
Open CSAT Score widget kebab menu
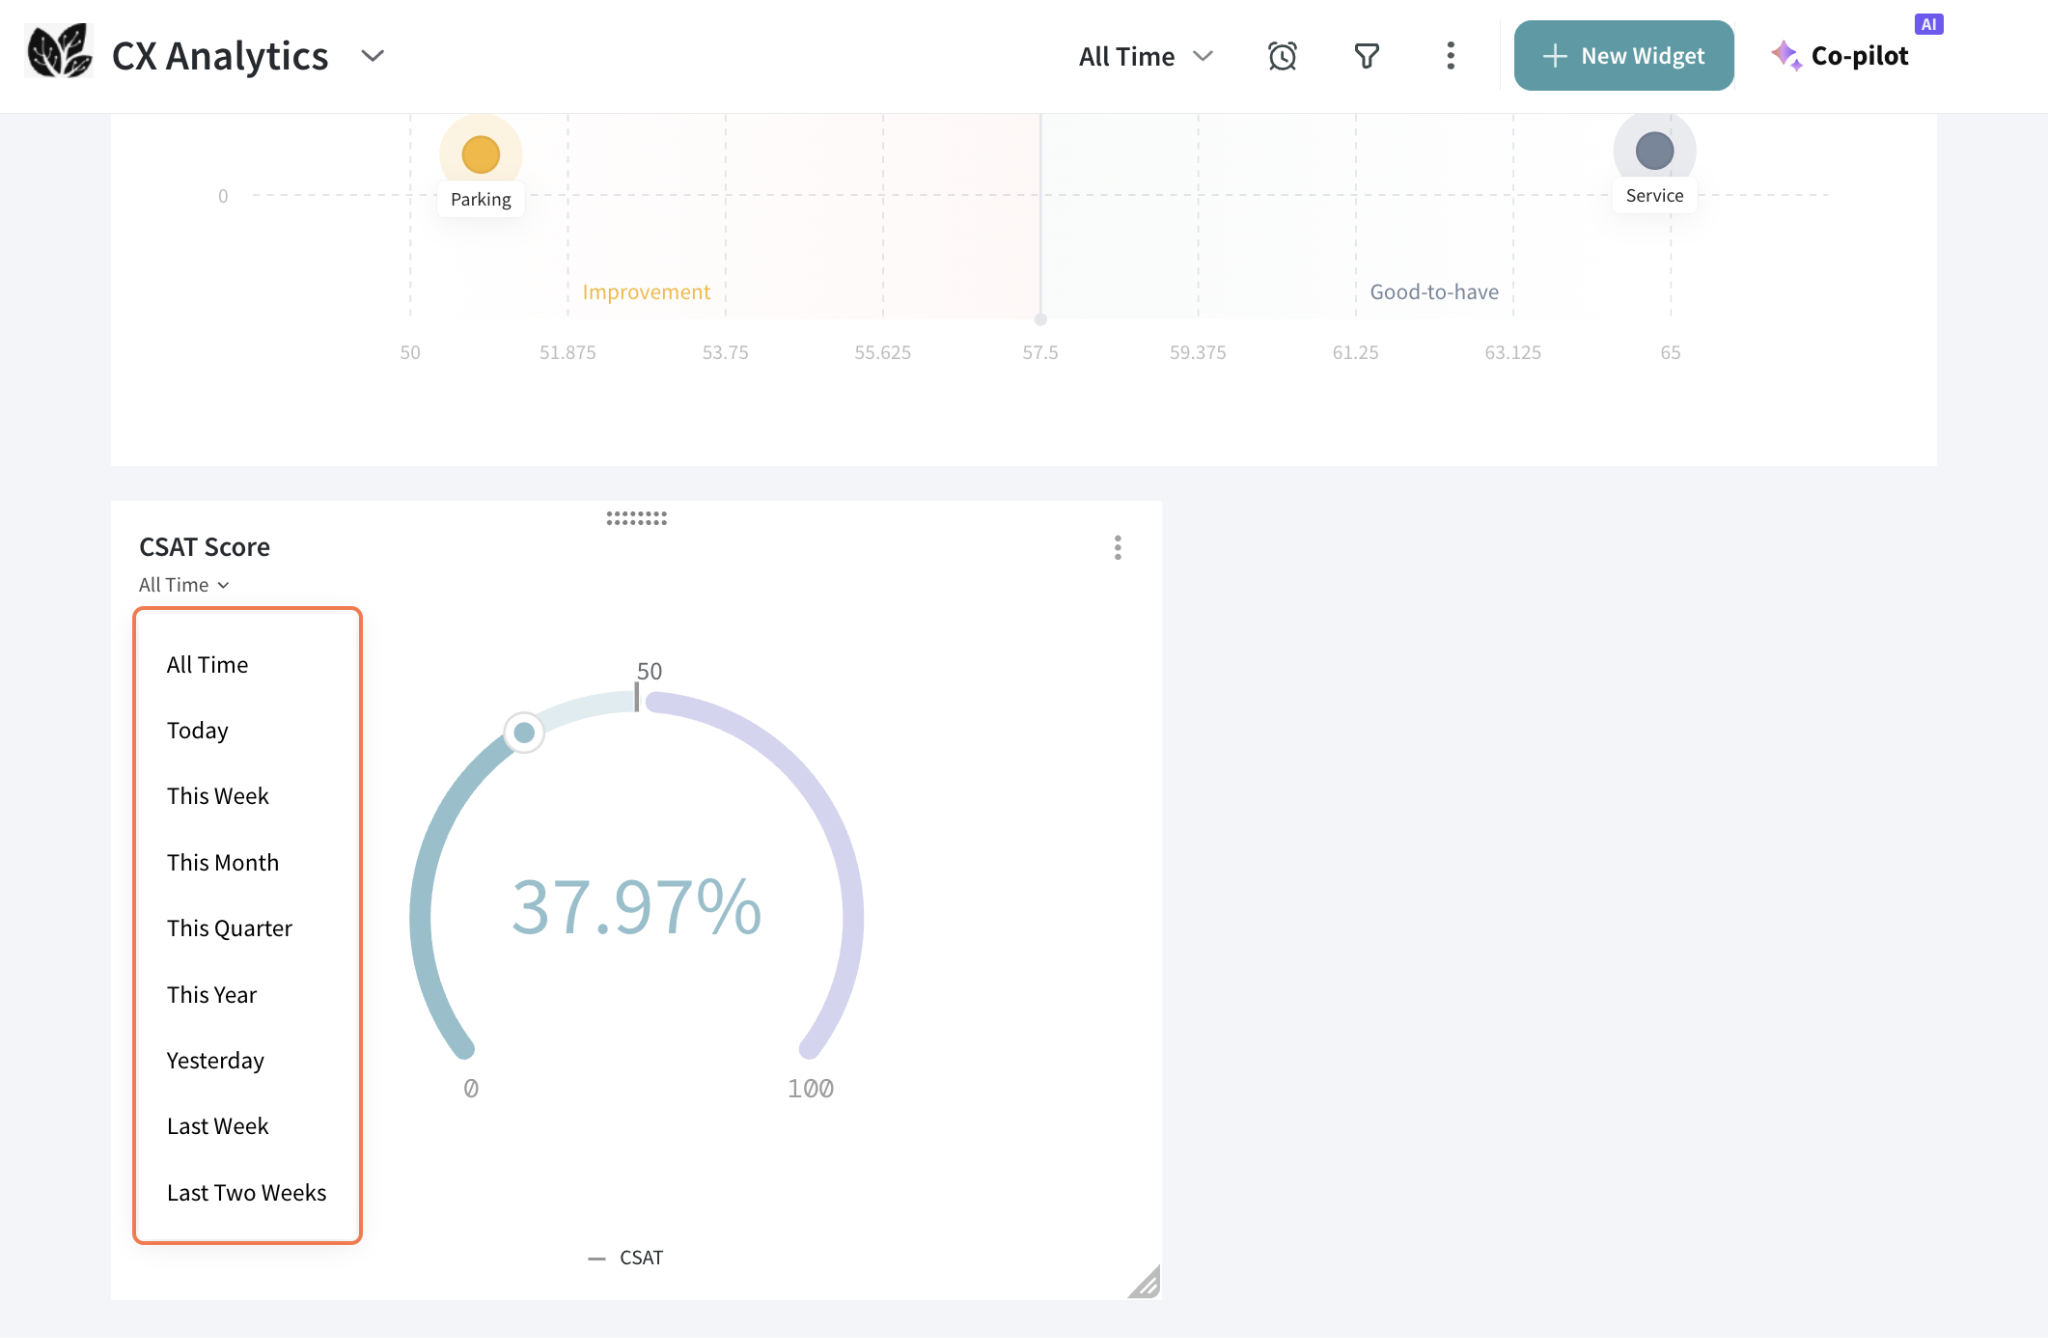click(1118, 548)
